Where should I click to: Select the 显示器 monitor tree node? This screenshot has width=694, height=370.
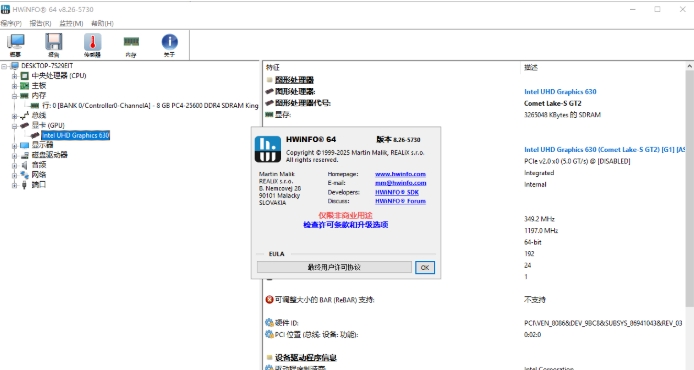42,145
